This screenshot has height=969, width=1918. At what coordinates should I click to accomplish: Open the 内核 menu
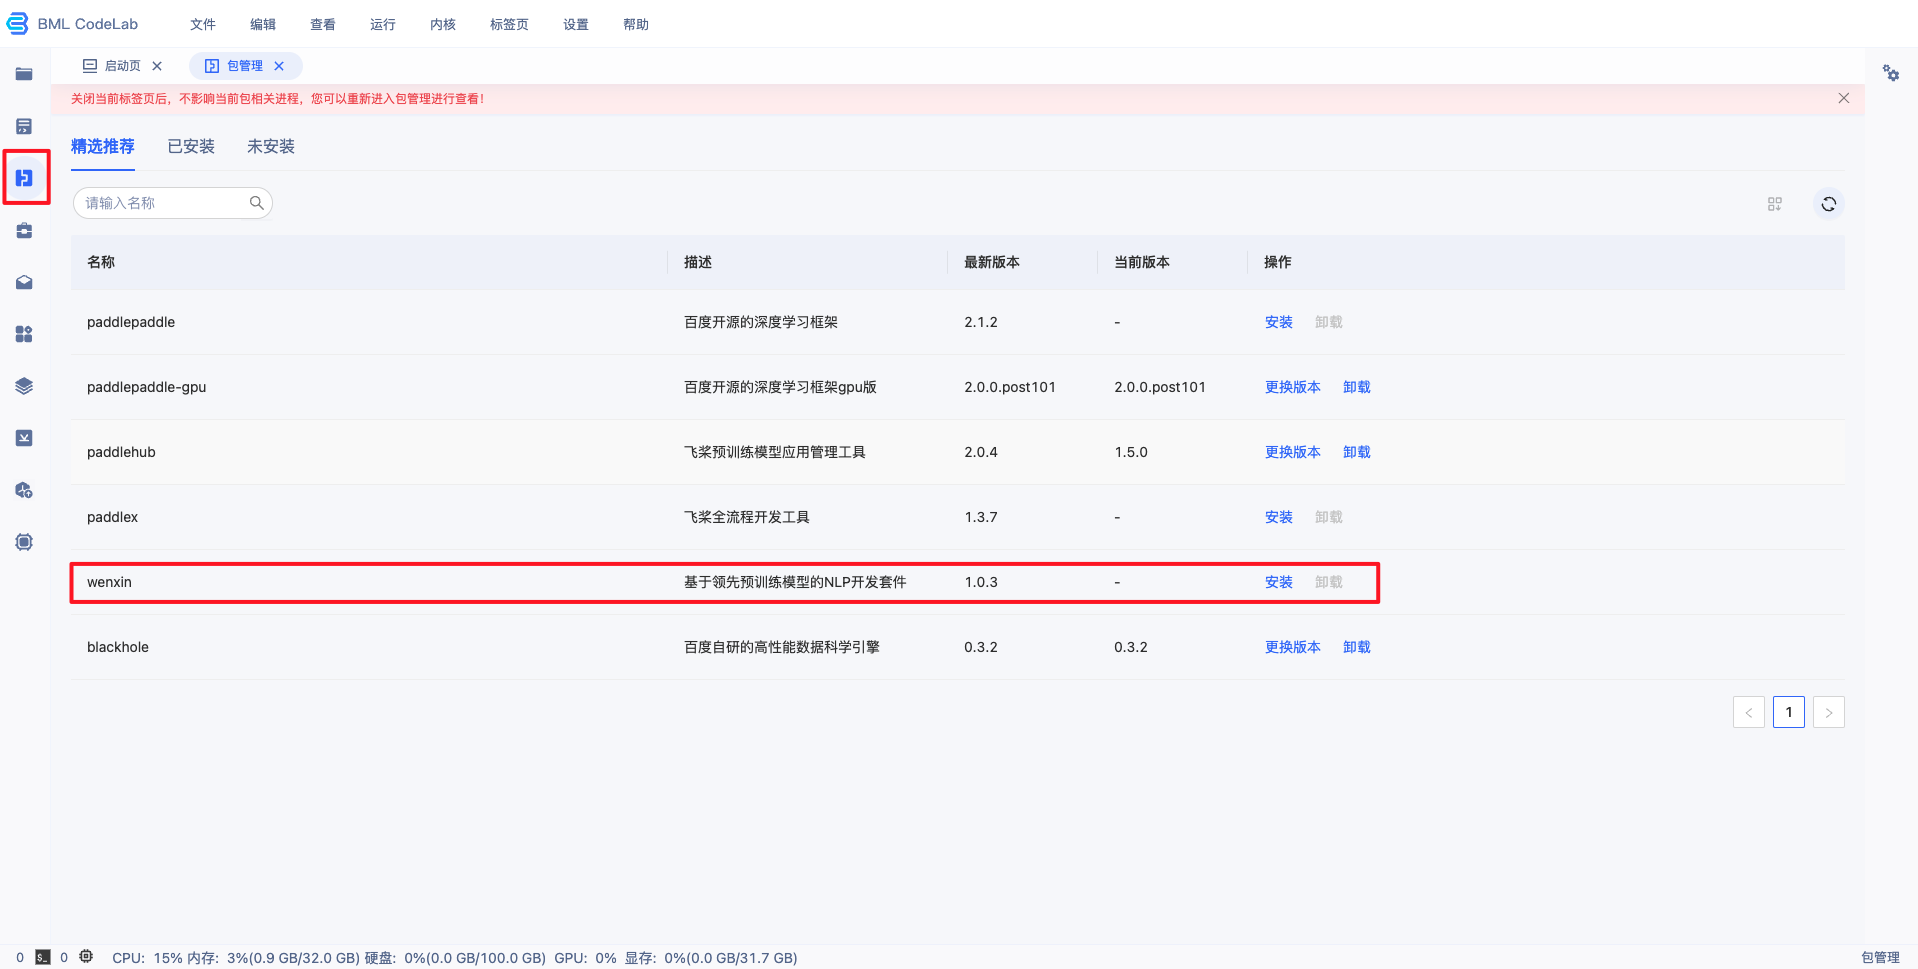point(443,24)
